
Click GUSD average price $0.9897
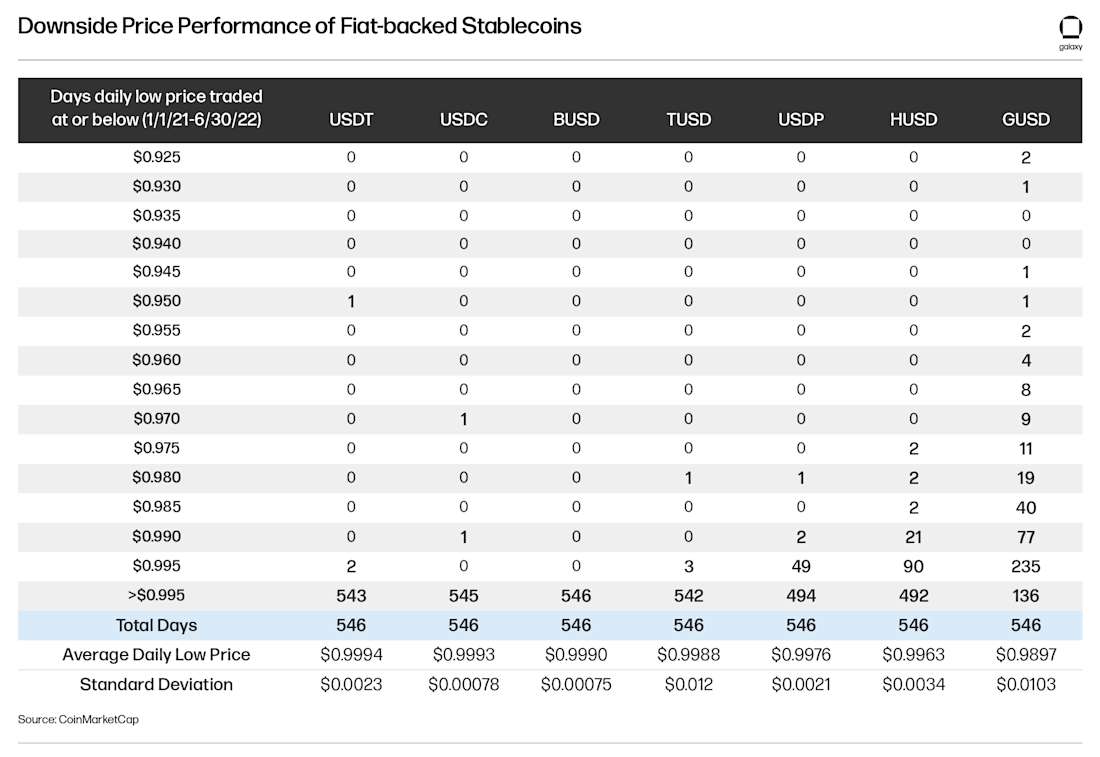1026,655
